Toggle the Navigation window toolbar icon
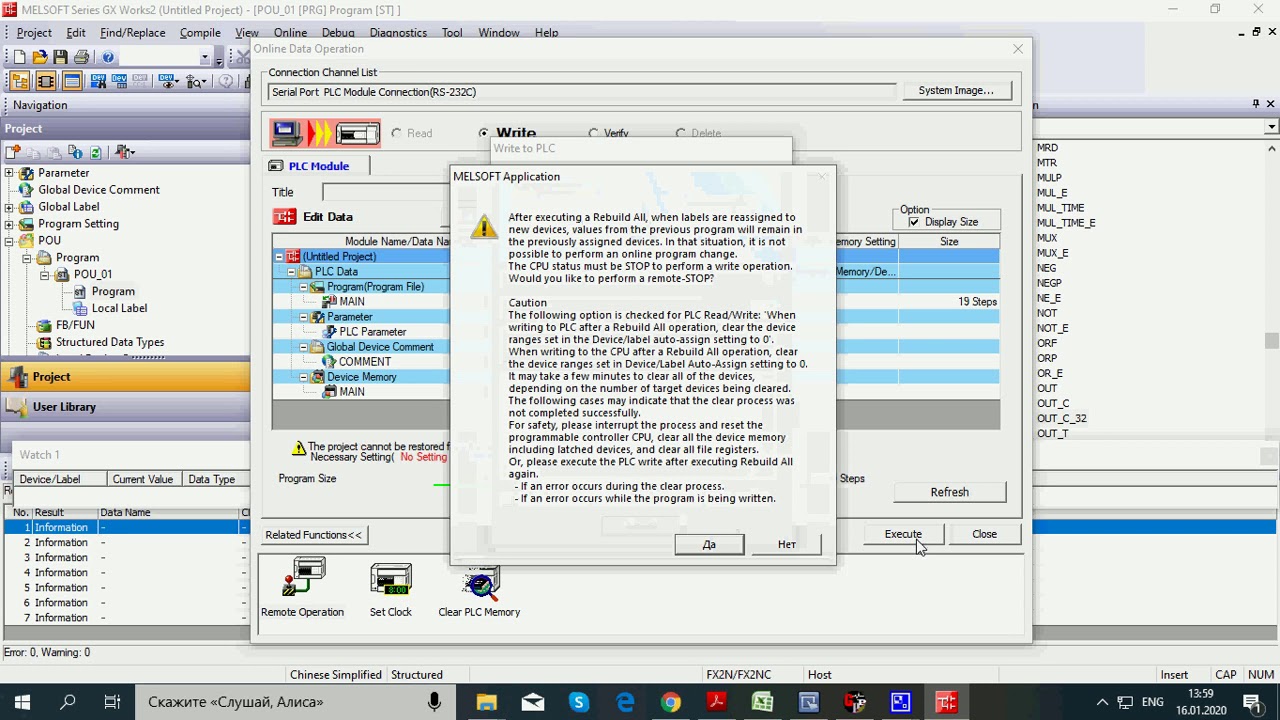The width and height of the screenshot is (1280, 720). 20,81
